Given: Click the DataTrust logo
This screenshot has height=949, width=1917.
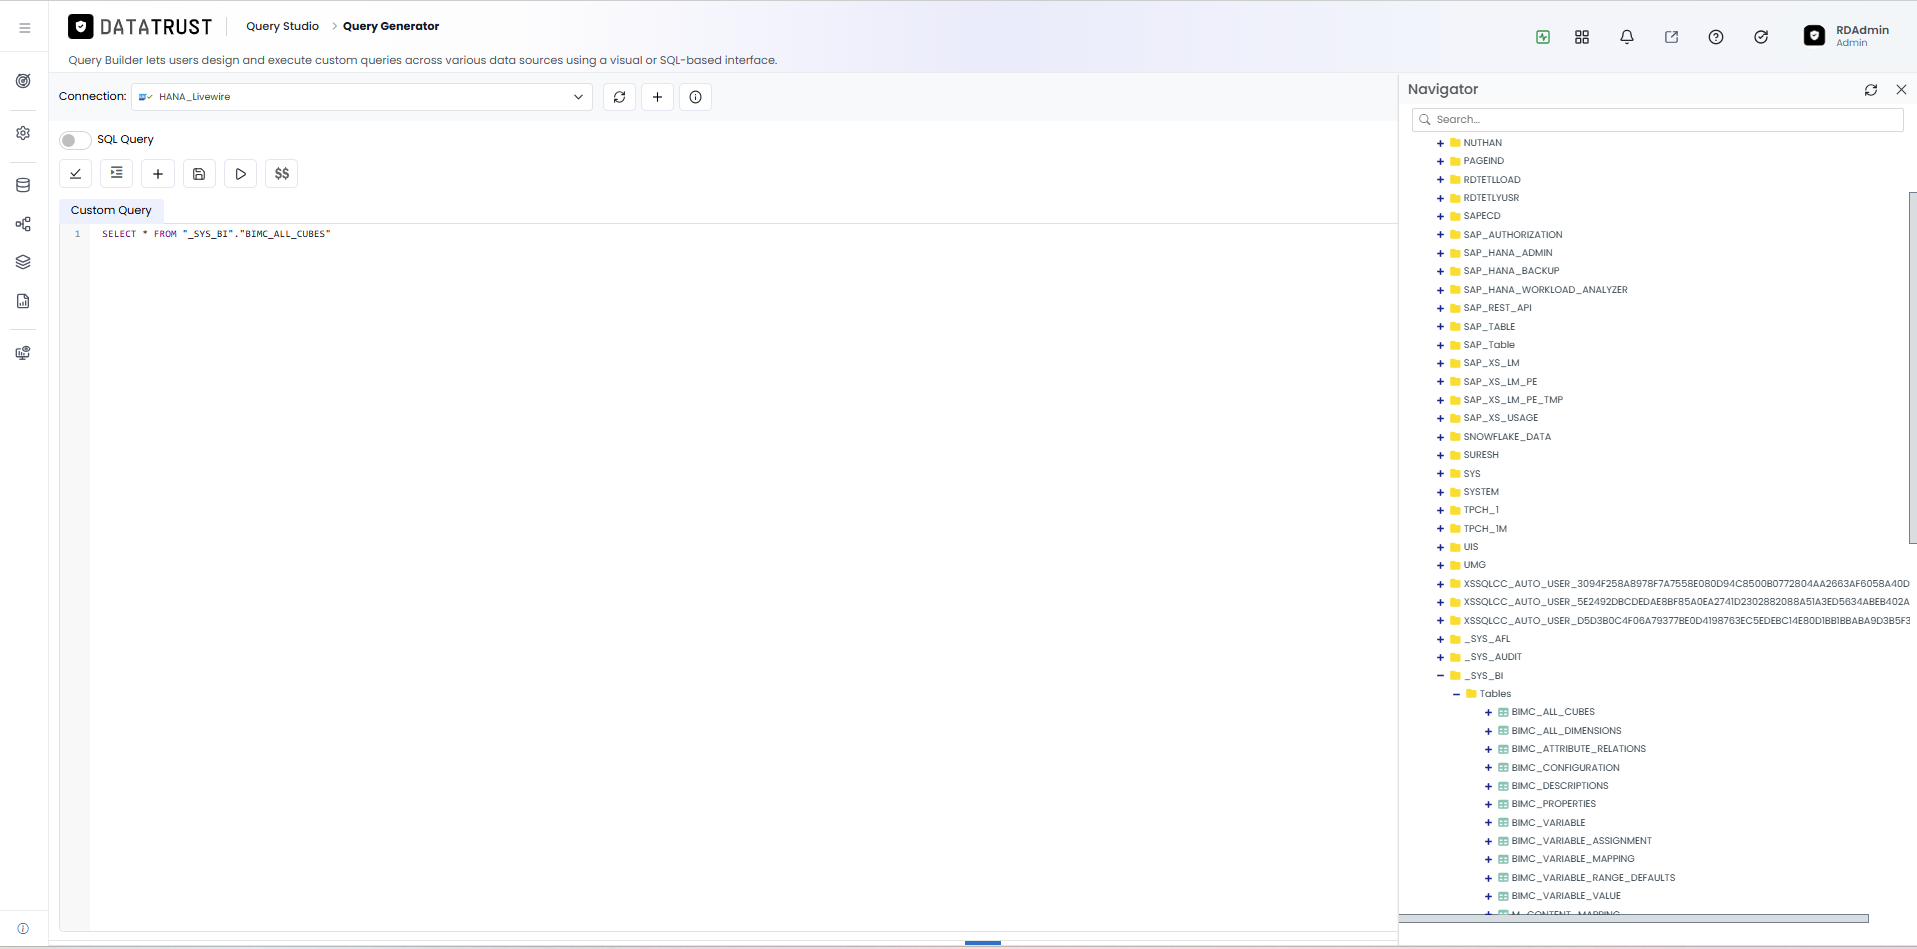Looking at the screenshot, I should (140, 27).
